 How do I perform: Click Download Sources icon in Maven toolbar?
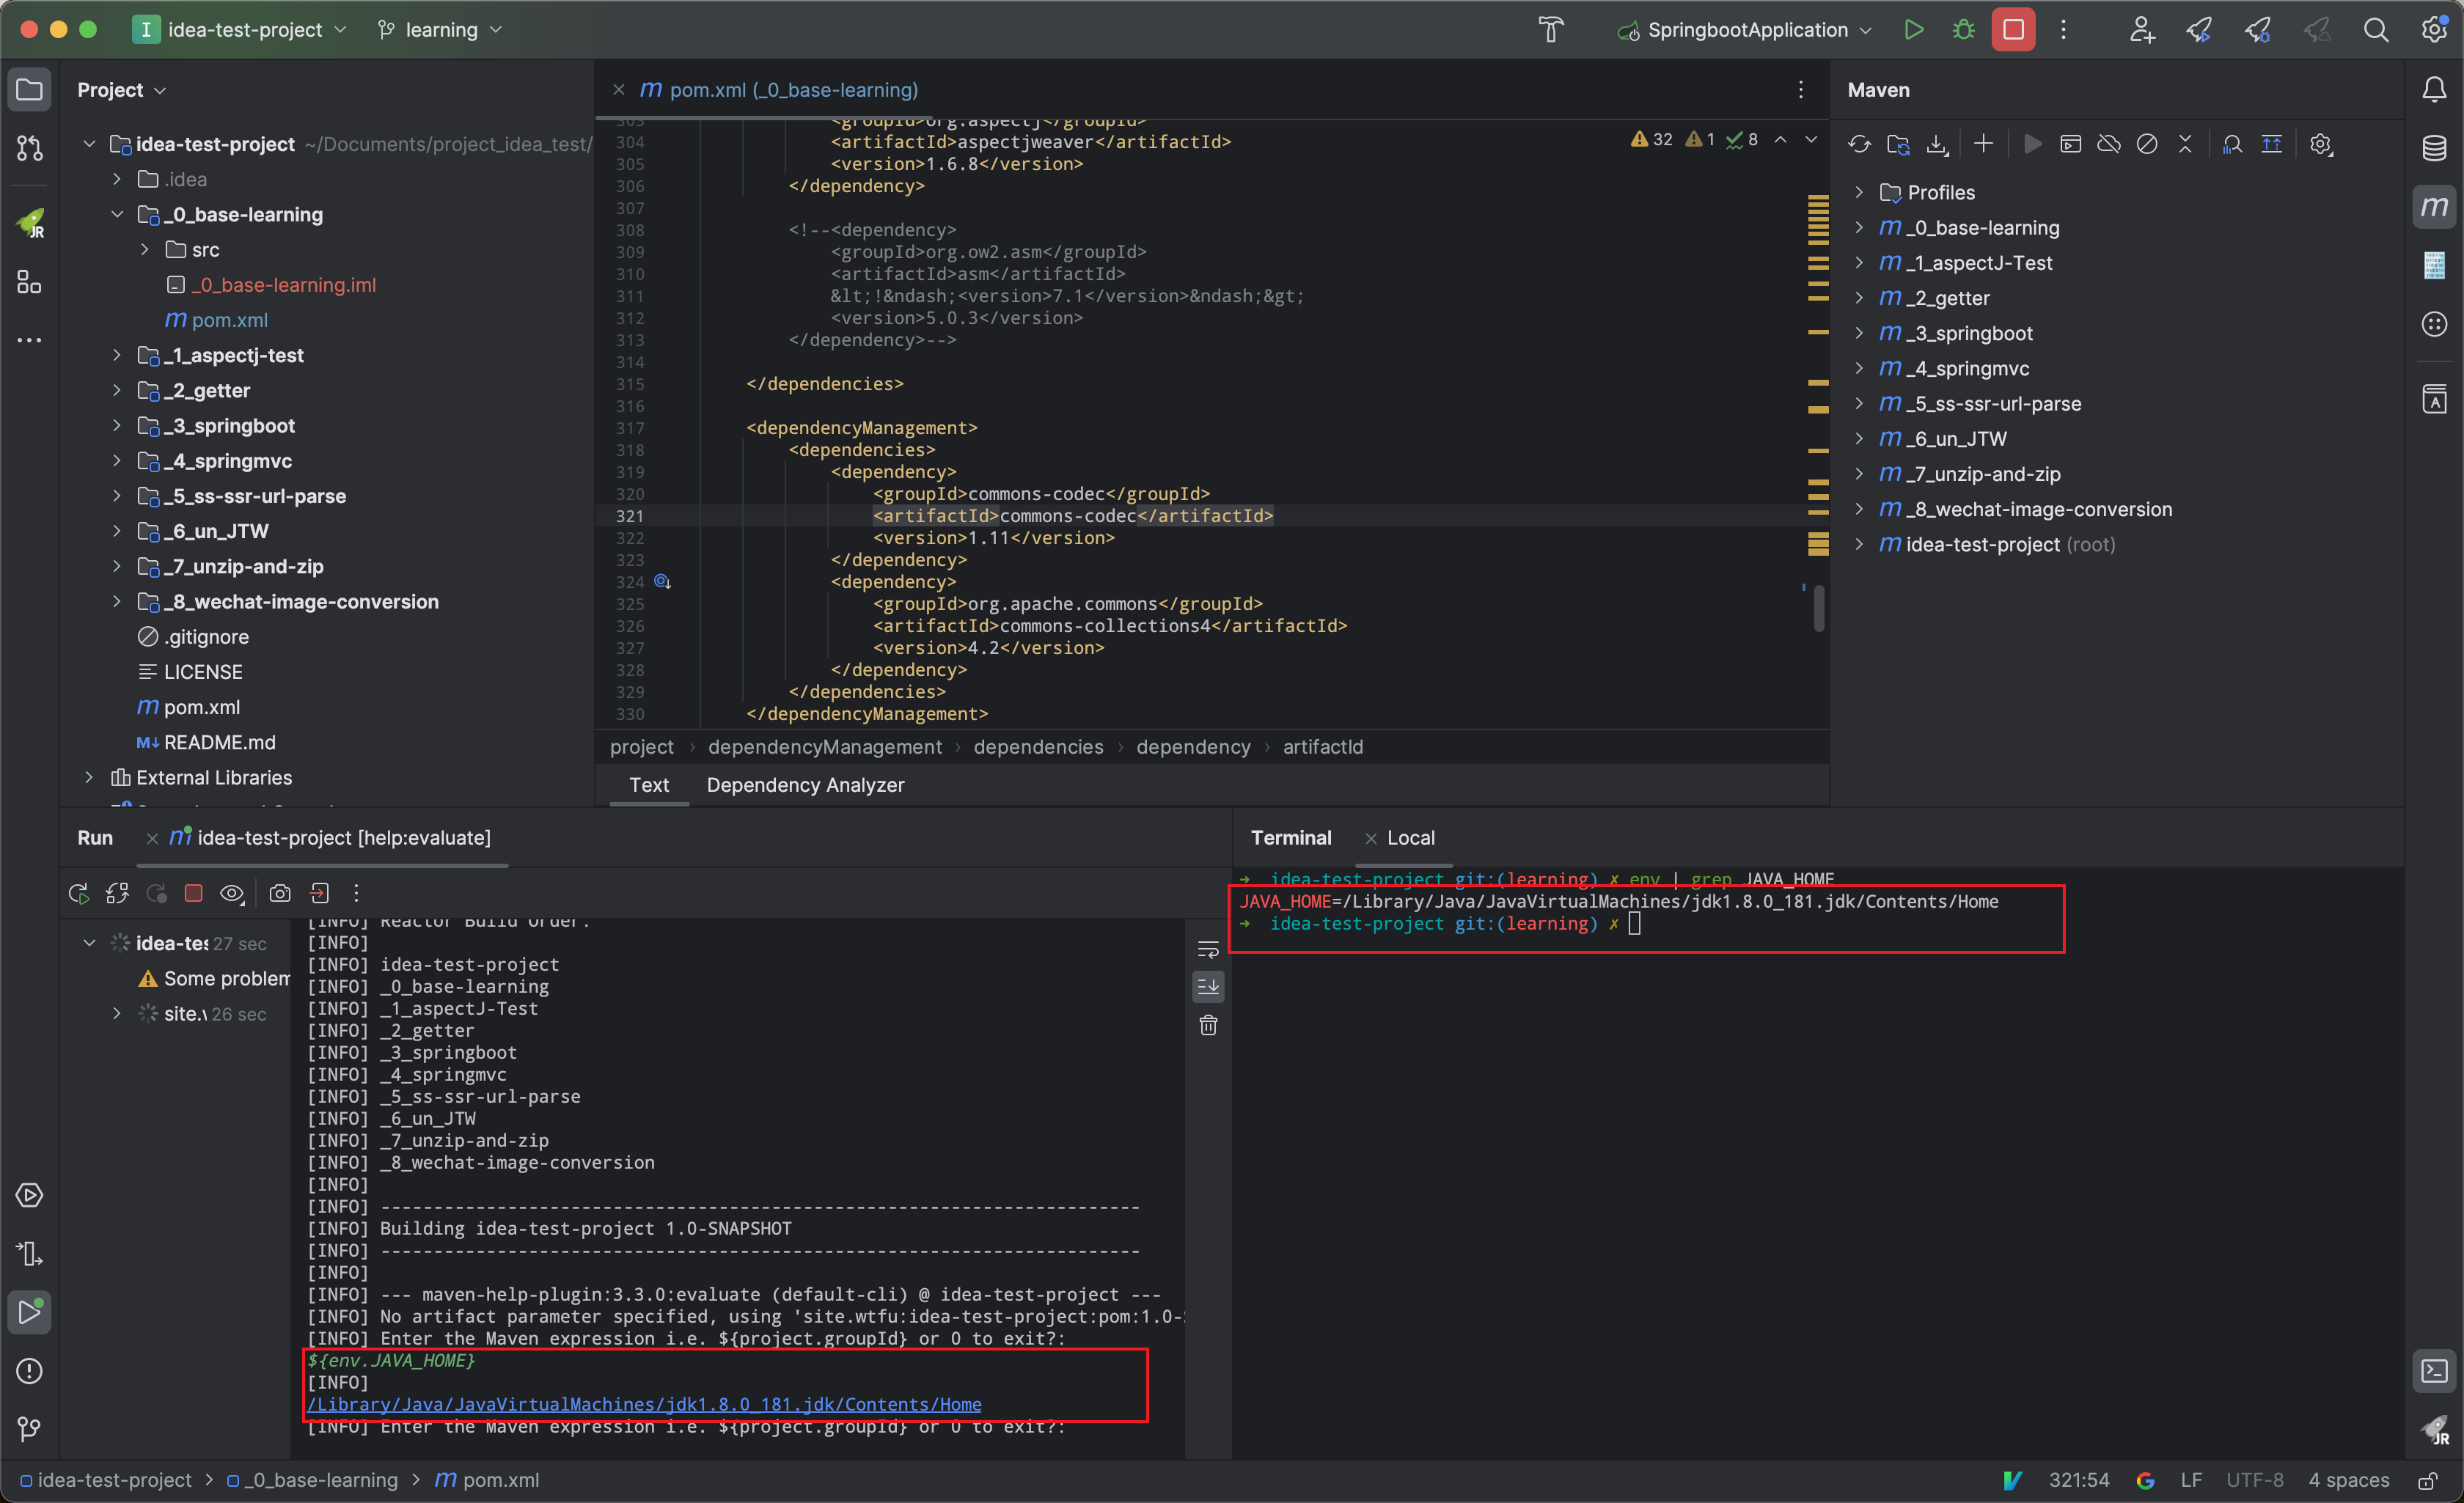(1937, 144)
